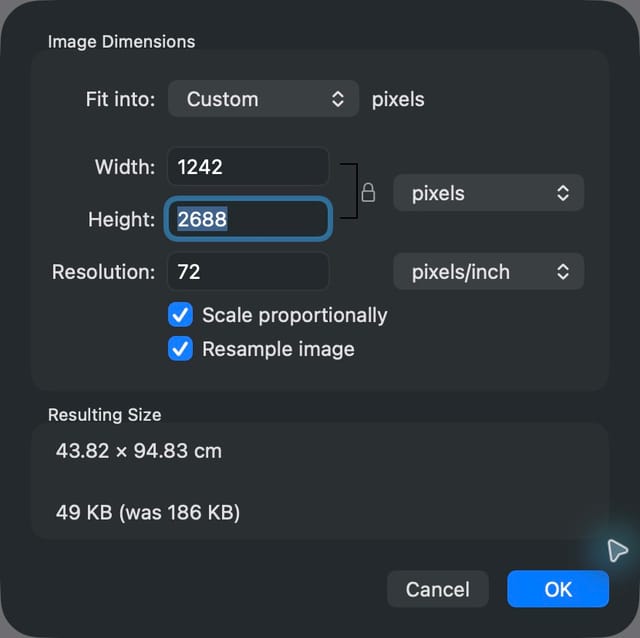Toggle the Scale proportionally checkbox
This screenshot has height=638, width=640.
(180, 315)
